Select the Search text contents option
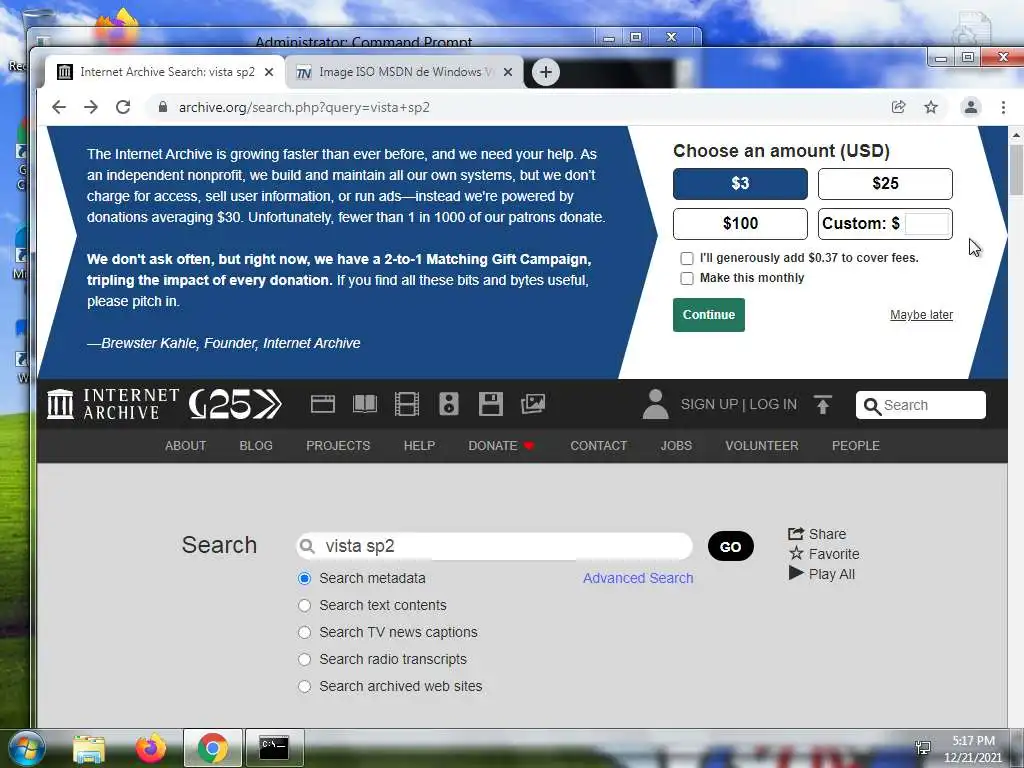 pyautogui.click(x=304, y=605)
